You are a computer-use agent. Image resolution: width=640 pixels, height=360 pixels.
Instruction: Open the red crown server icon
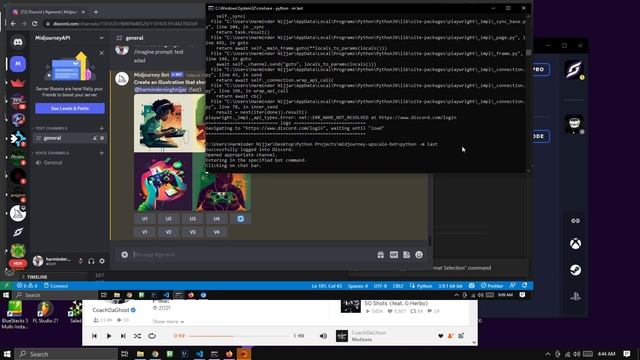pyautogui.click(x=18, y=83)
